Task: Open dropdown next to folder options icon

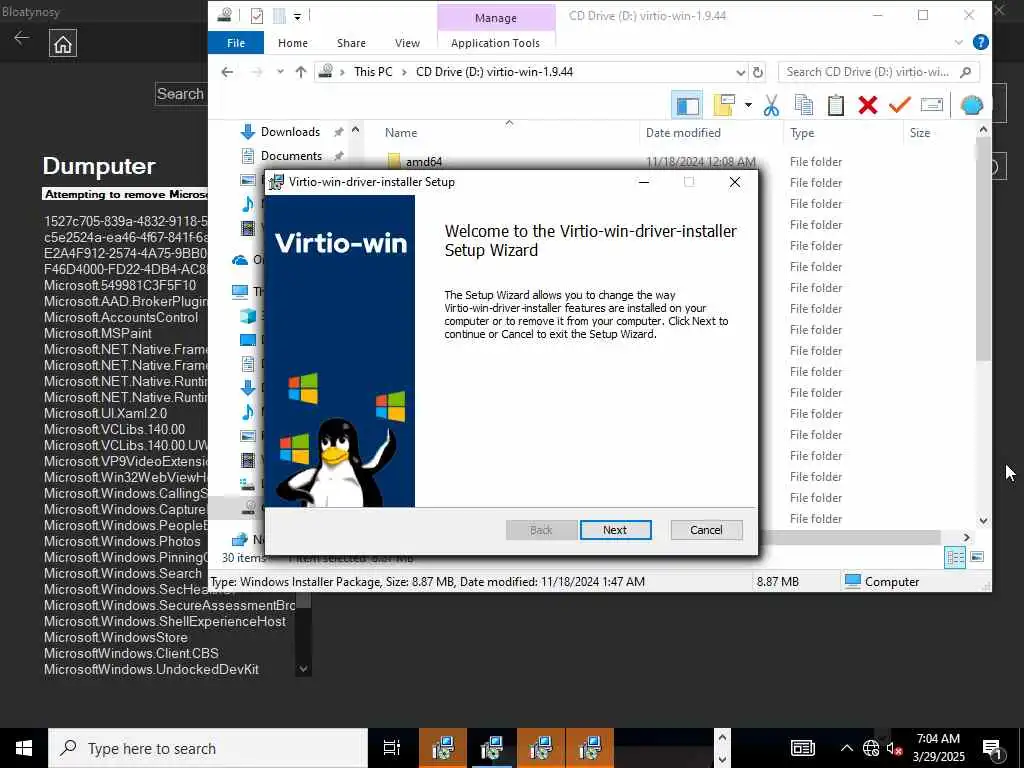Action: [x=748, y=105]
